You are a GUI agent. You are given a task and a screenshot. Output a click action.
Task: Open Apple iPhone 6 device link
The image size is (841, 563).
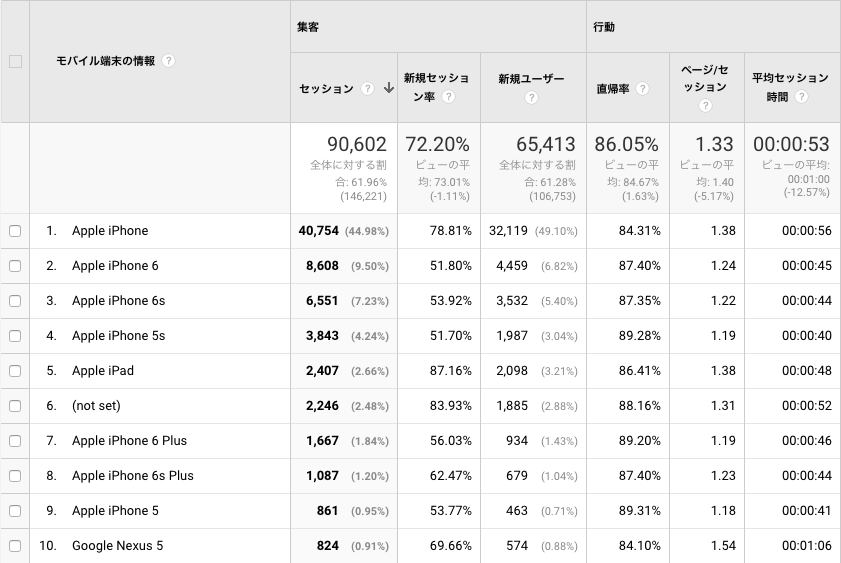tap(115, 265)
